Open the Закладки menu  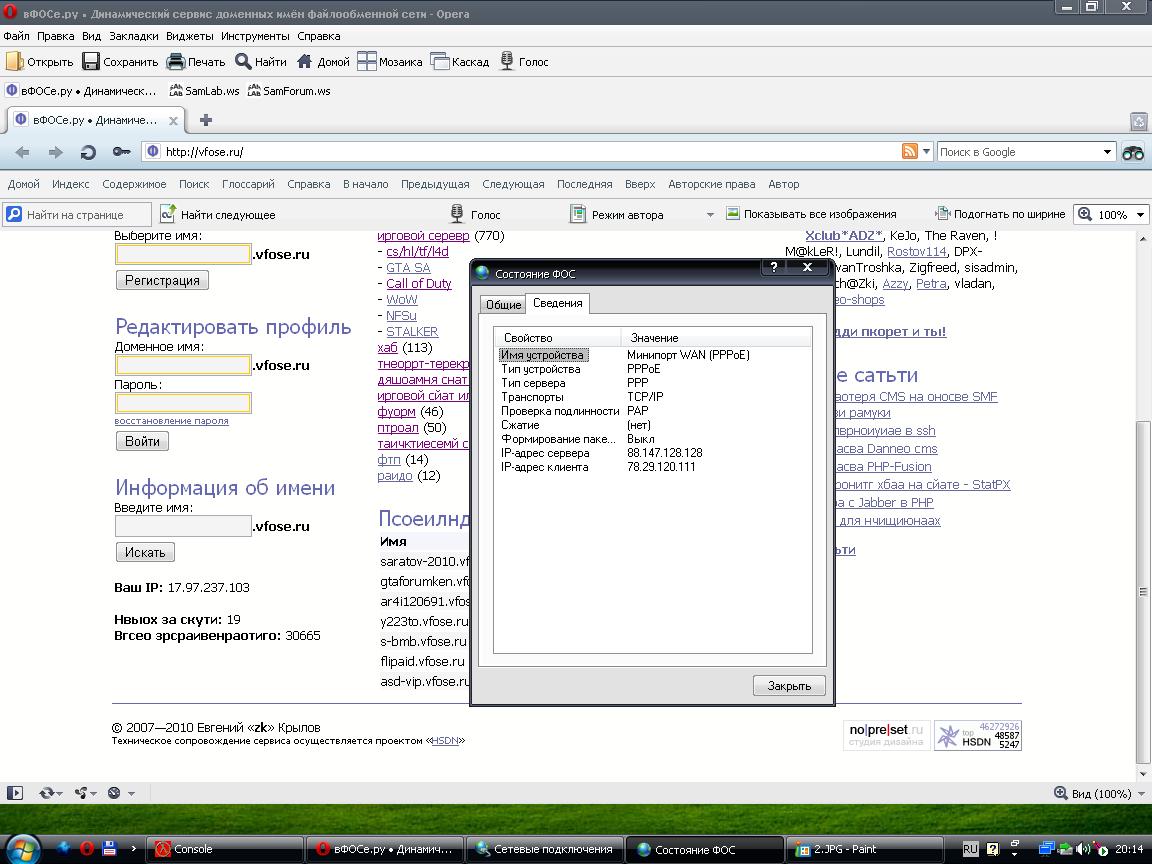coord(134,36)
